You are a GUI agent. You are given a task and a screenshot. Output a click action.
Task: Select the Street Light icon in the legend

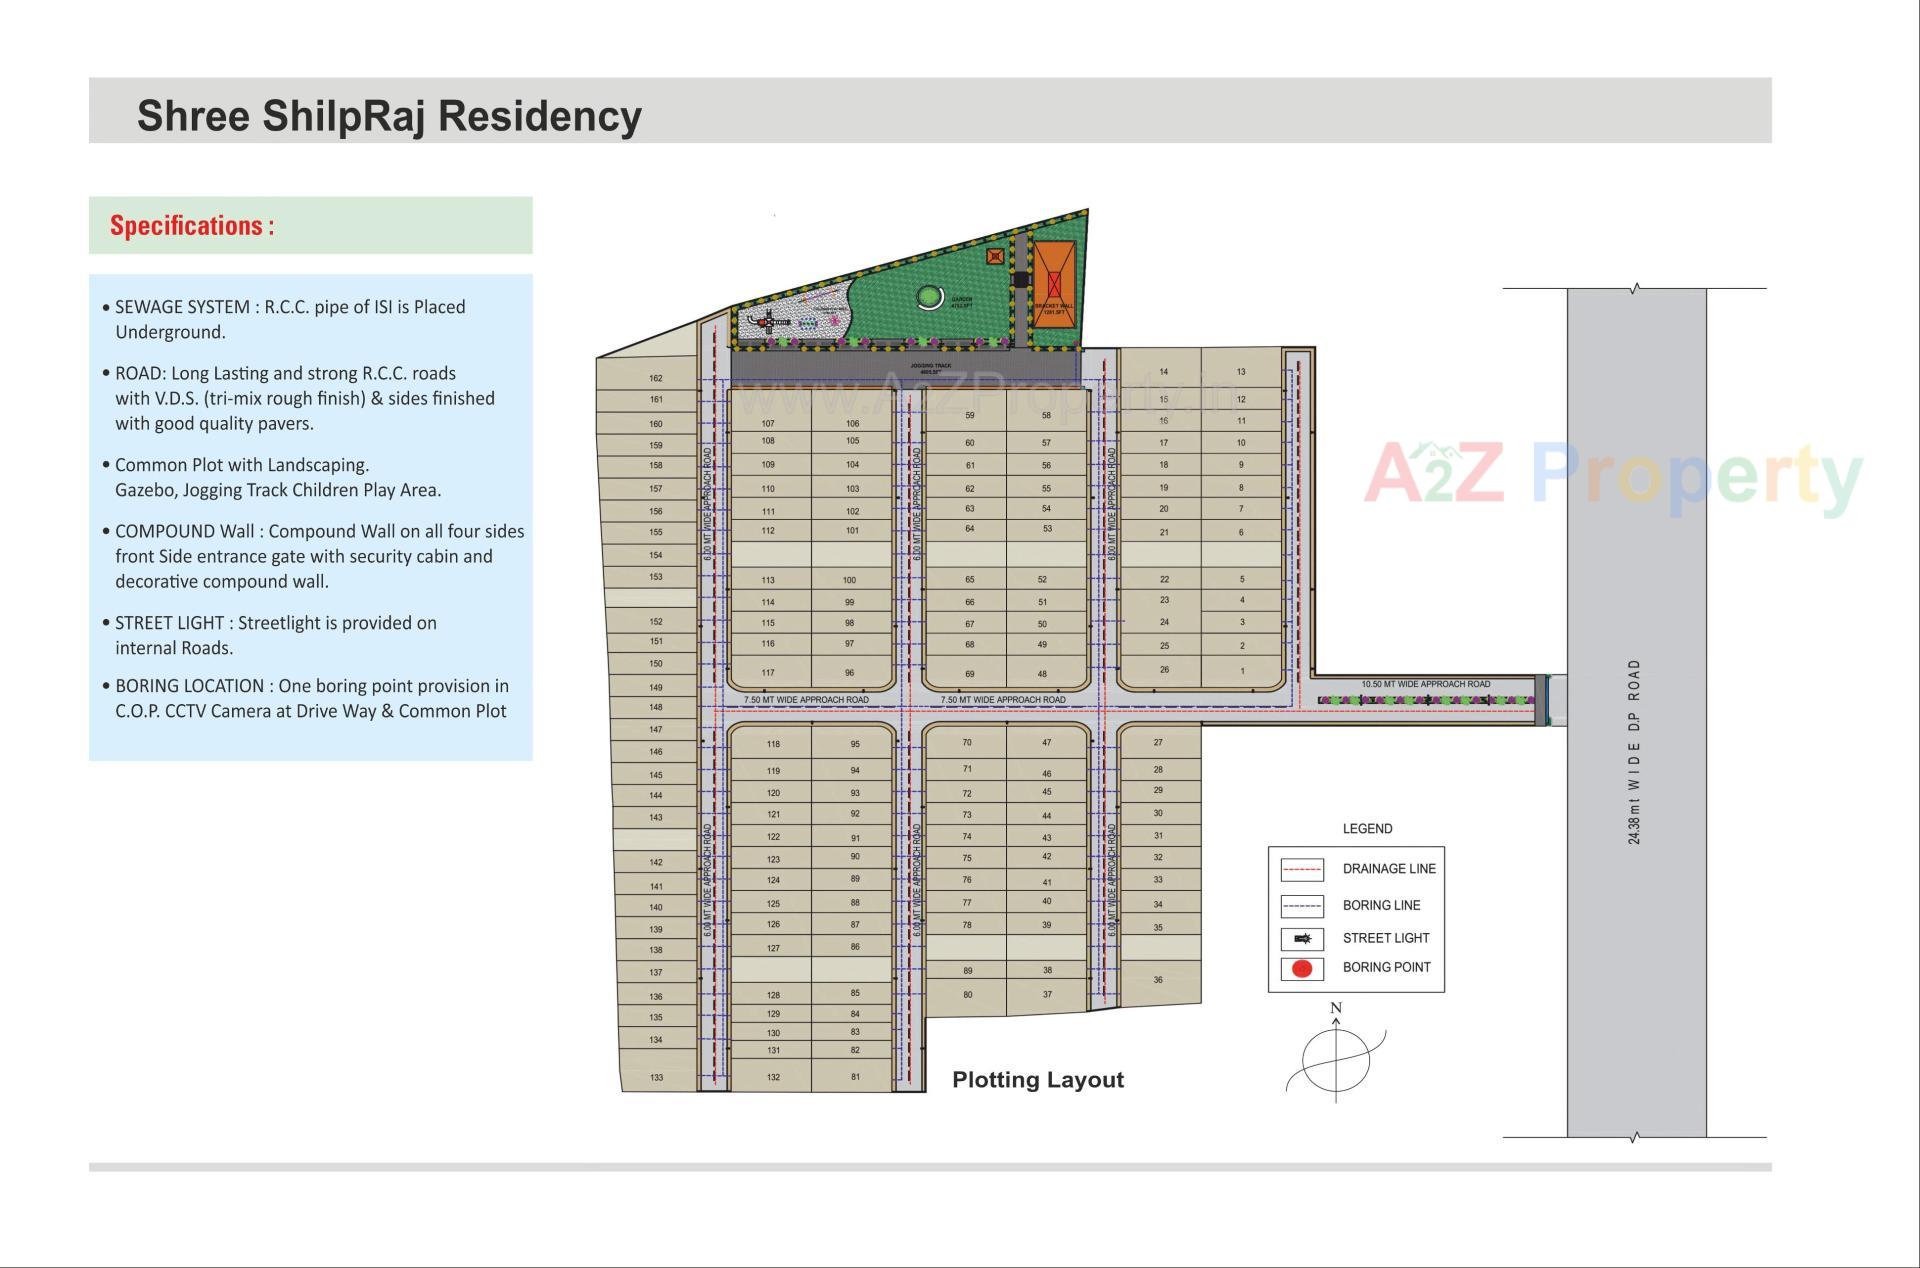(1302, 938)
